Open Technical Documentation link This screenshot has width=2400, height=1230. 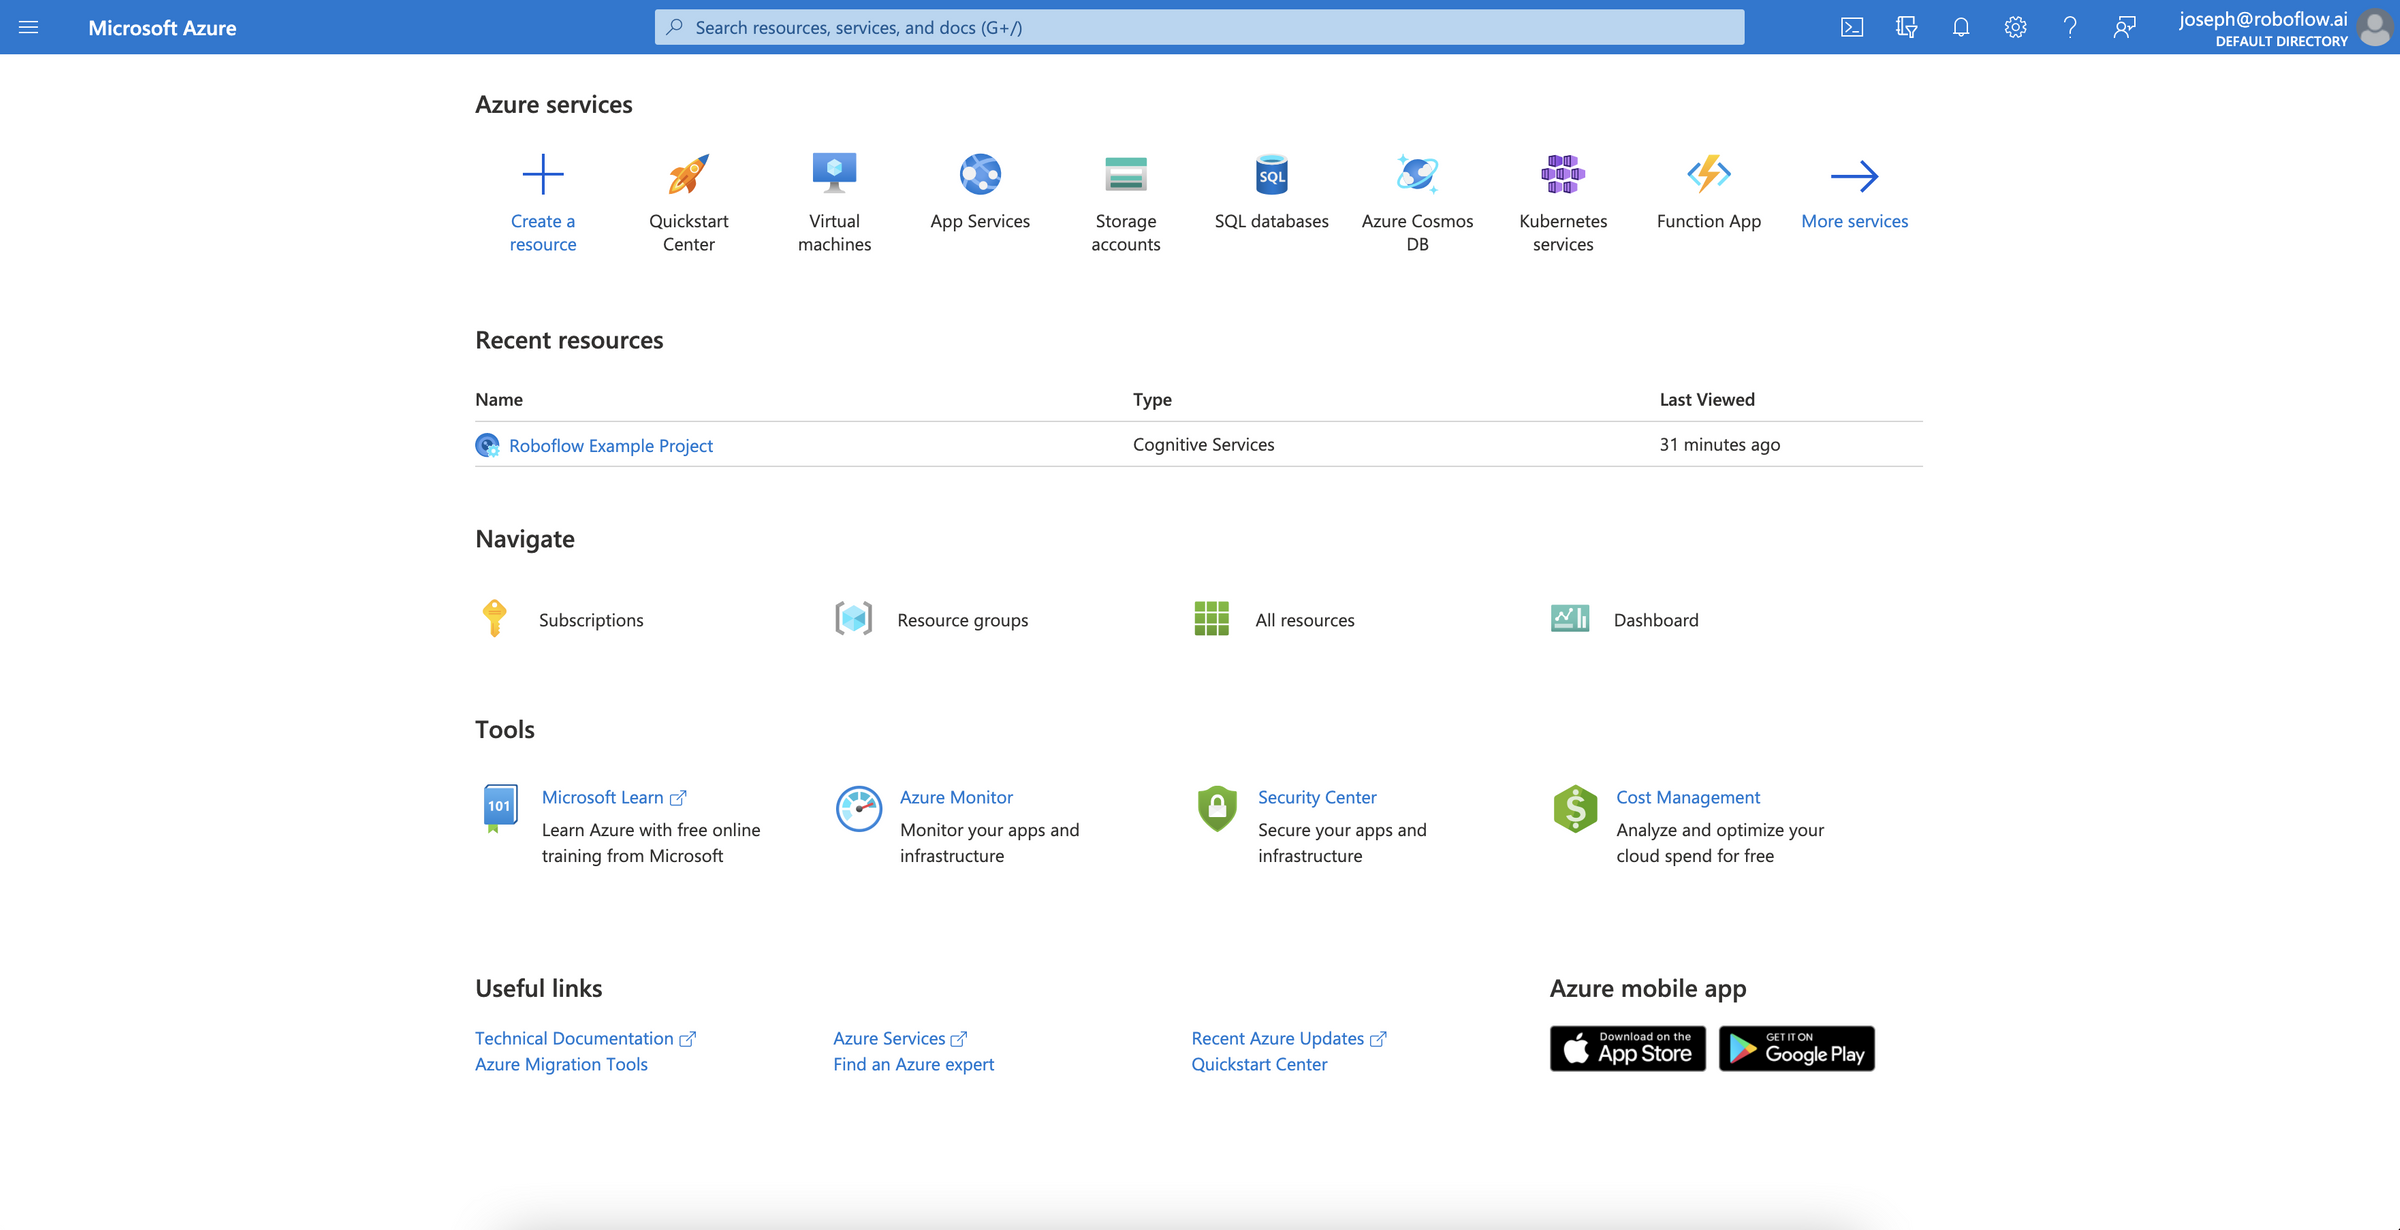click(575, 1038)
